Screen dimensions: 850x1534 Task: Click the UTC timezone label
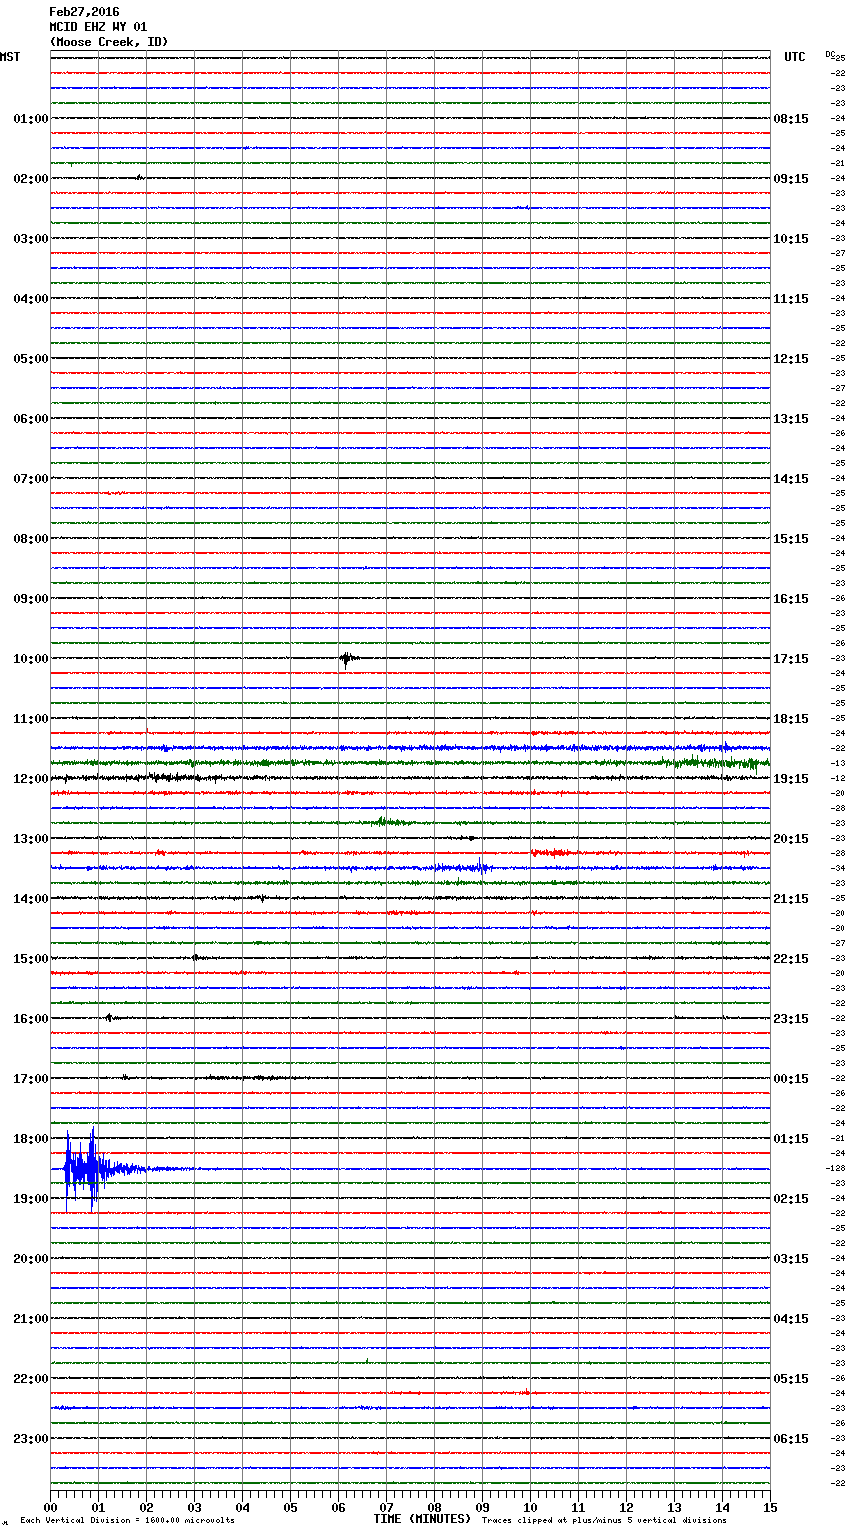click(795, 57)
